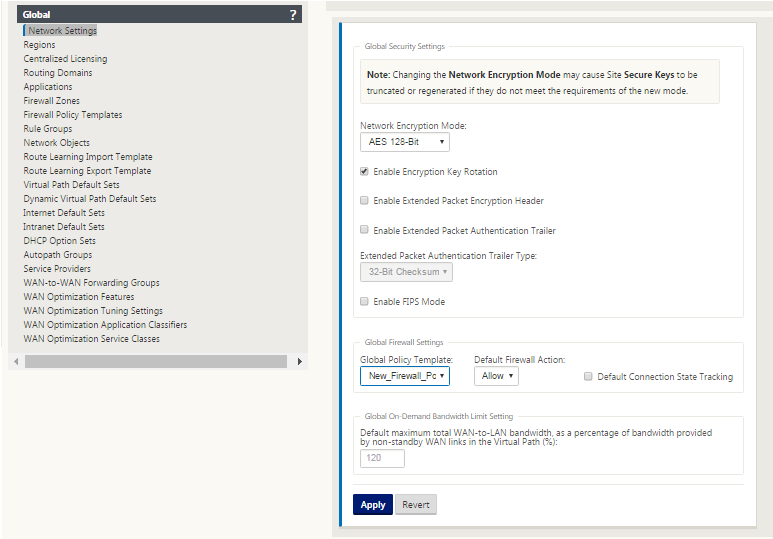Go to Centralized Licensing
Image resolution: width=773 pixels, height=539 pixels.
[x=65, y=59]
